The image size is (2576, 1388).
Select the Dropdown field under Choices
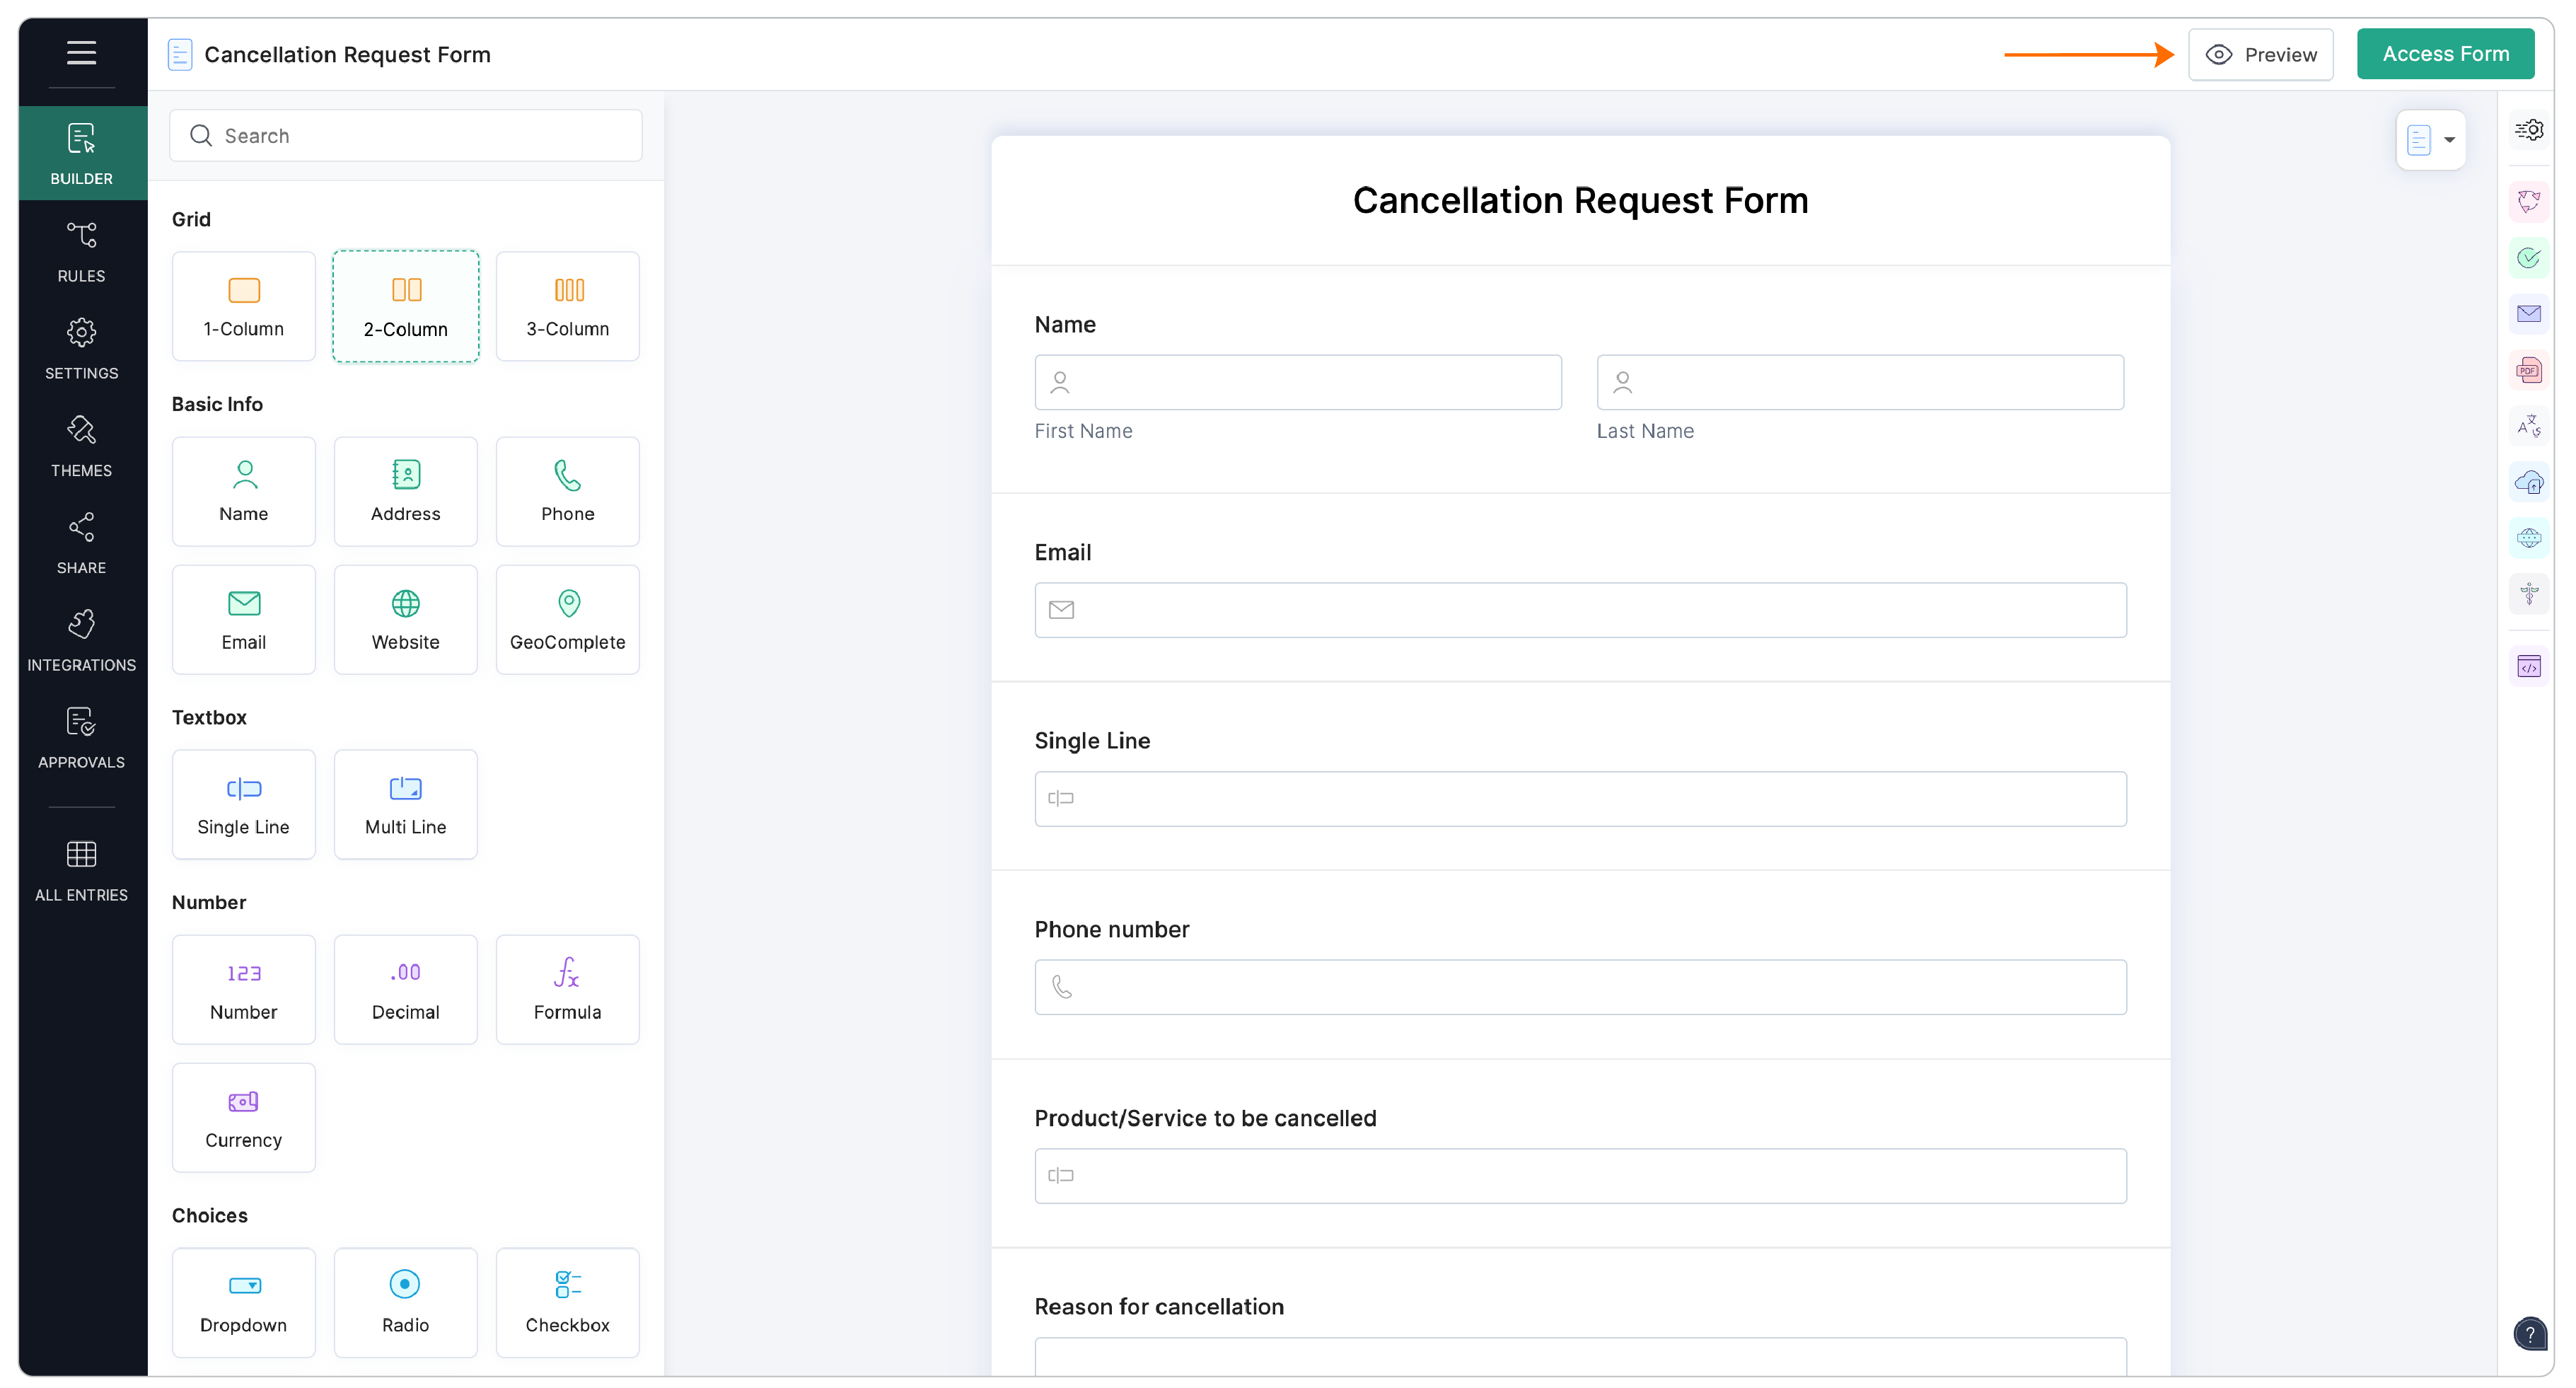[x=243, y=1302]
